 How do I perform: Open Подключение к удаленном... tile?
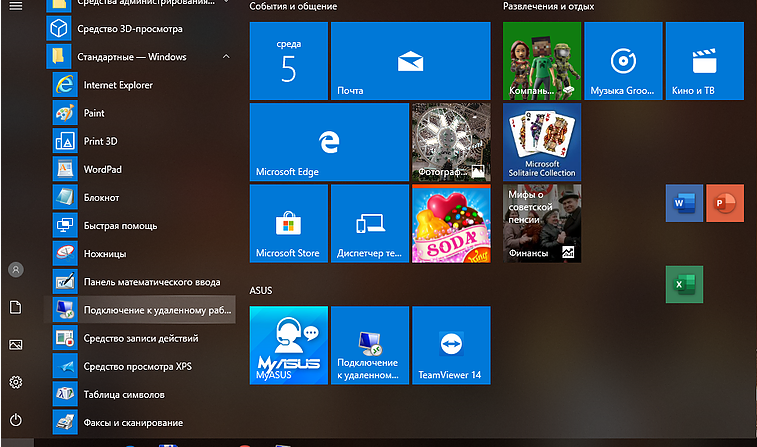370,345
